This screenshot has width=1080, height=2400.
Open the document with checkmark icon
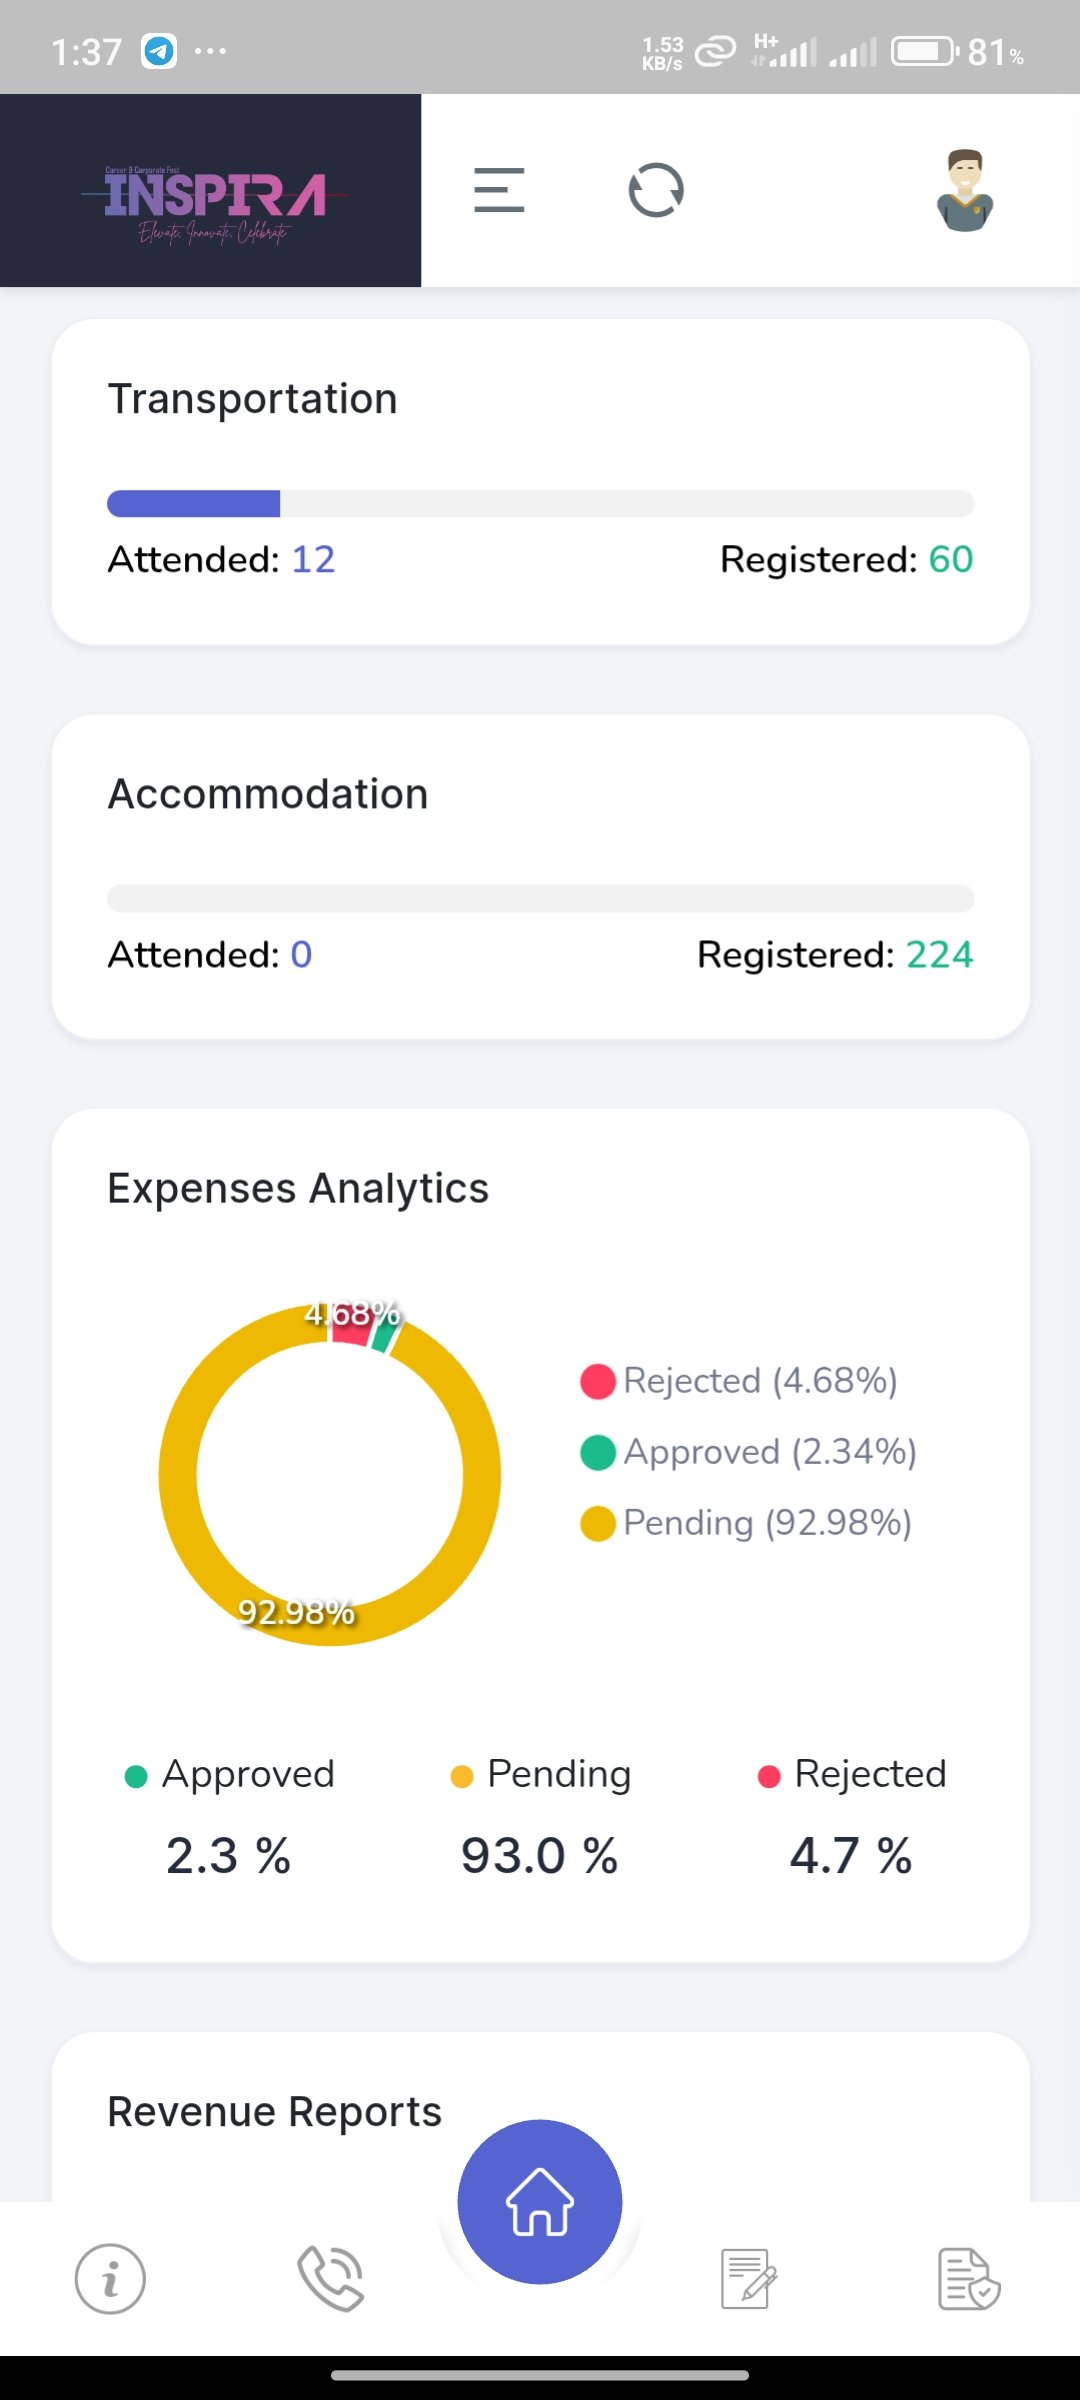[x=968, y=2279]
